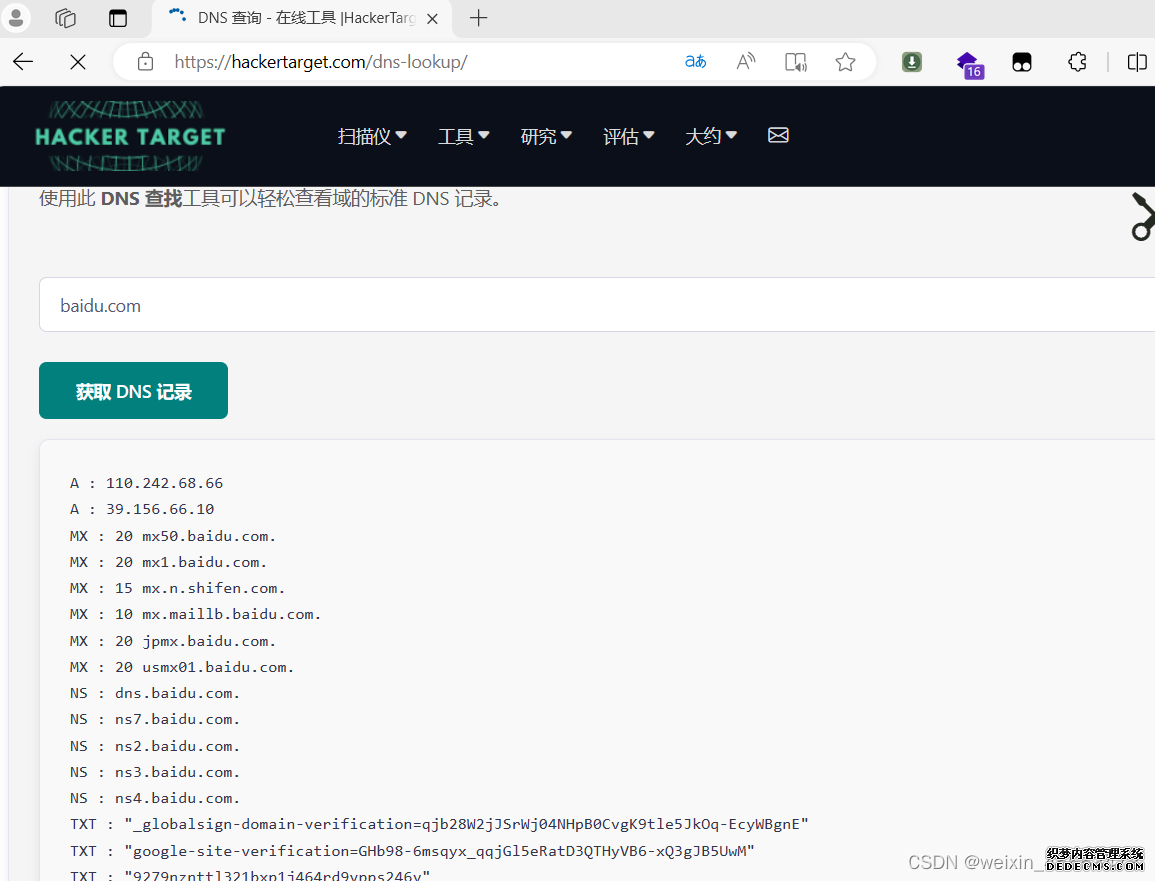Viewport: 1155px width, 881px height.
Task: Open the immersive reader icon
Action: (x=795, y=62)
